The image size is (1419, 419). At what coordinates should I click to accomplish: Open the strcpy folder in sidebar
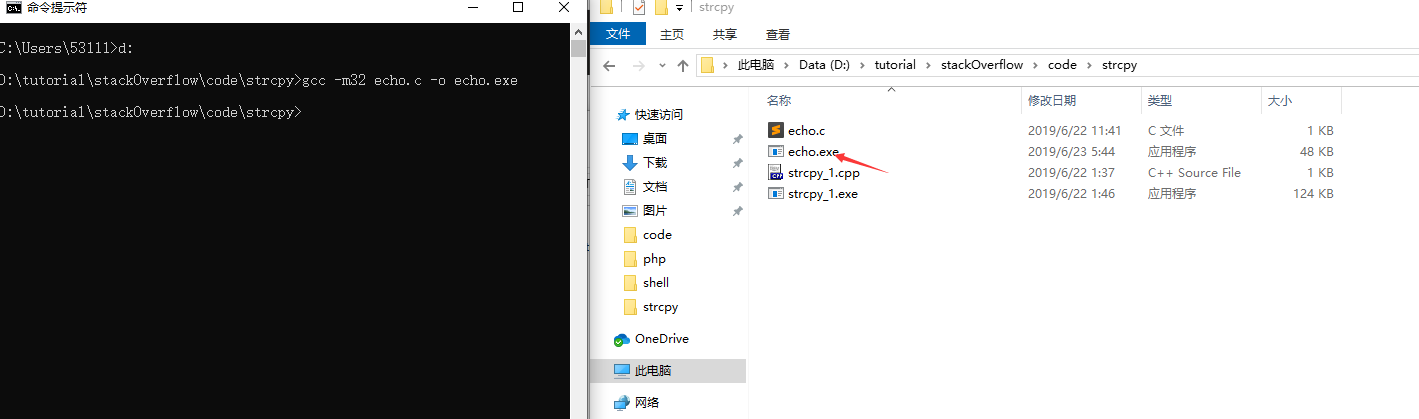(660, 306)
